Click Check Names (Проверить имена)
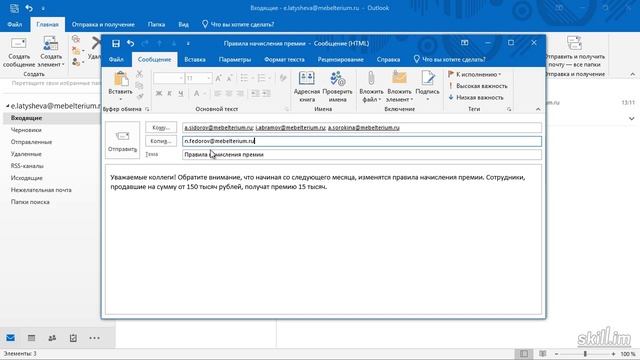Viewport: 640px width, 360px height. point(338,87)
